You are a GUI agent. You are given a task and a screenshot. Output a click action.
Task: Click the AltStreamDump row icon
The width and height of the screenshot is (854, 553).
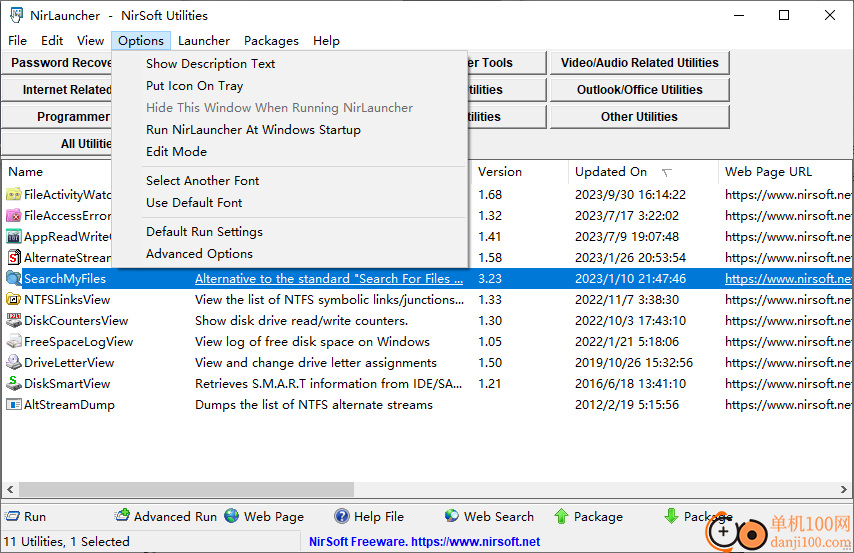coord(14,405)
